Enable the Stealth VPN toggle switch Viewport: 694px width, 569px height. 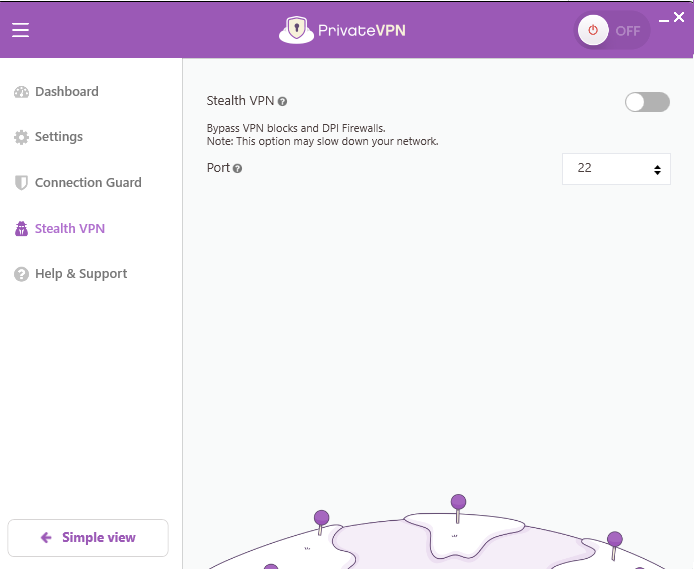[647, 102]
